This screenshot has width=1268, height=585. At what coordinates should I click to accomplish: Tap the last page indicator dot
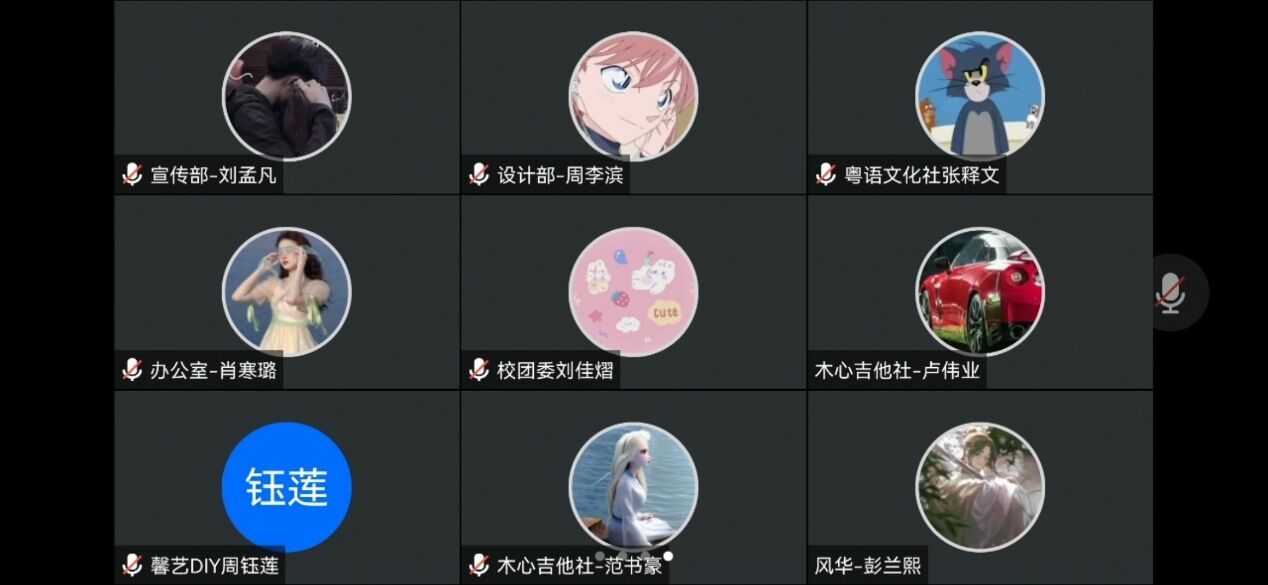pos(668,556)
